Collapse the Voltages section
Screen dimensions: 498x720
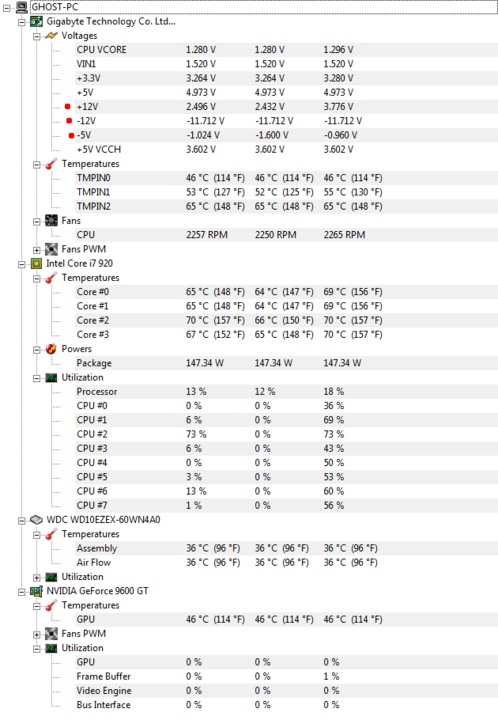37,36
